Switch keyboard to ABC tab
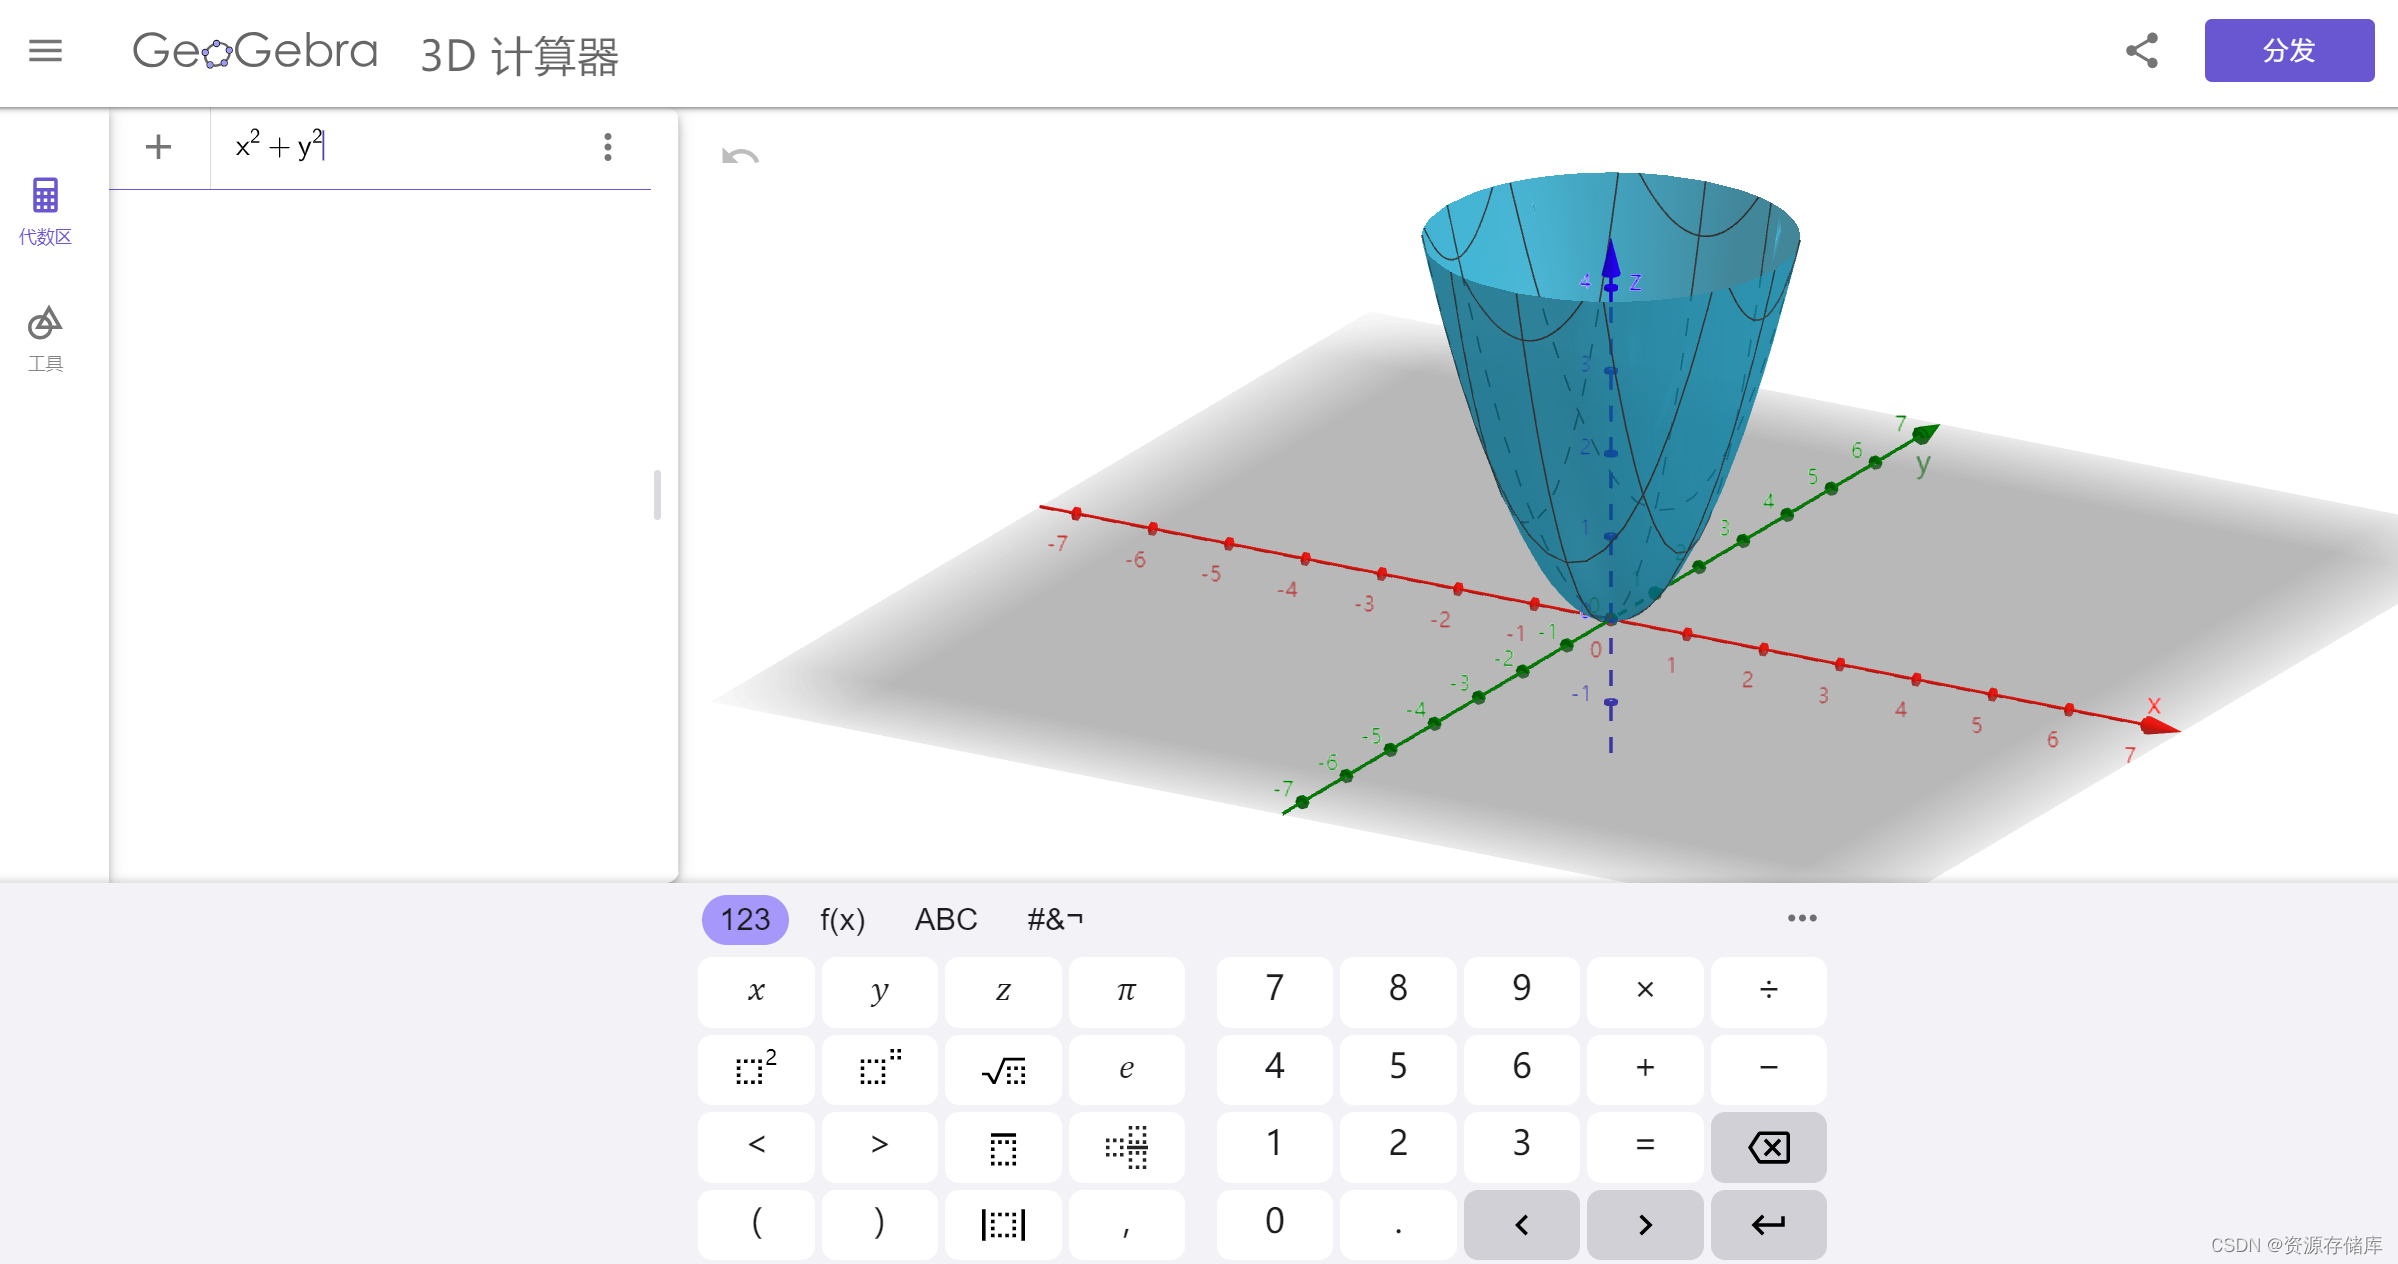Viewport: 2398px width, 1264px height. pos(945,919)
